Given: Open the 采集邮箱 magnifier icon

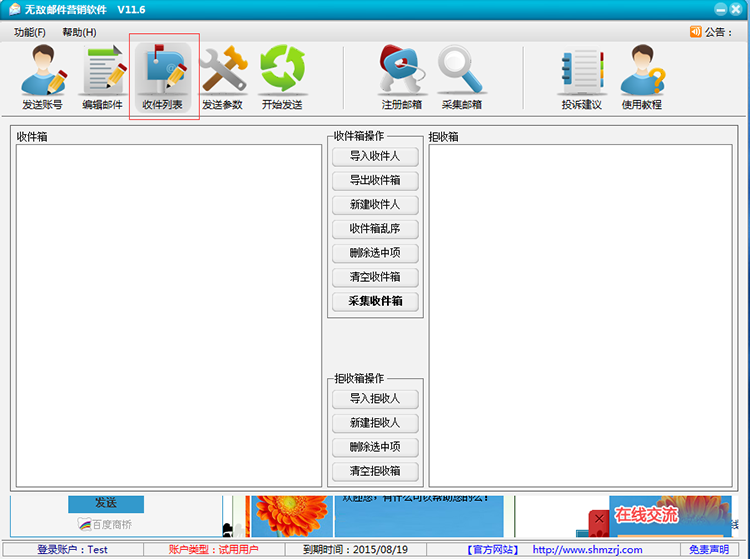Looking at the screenshot, I should 462,77.
